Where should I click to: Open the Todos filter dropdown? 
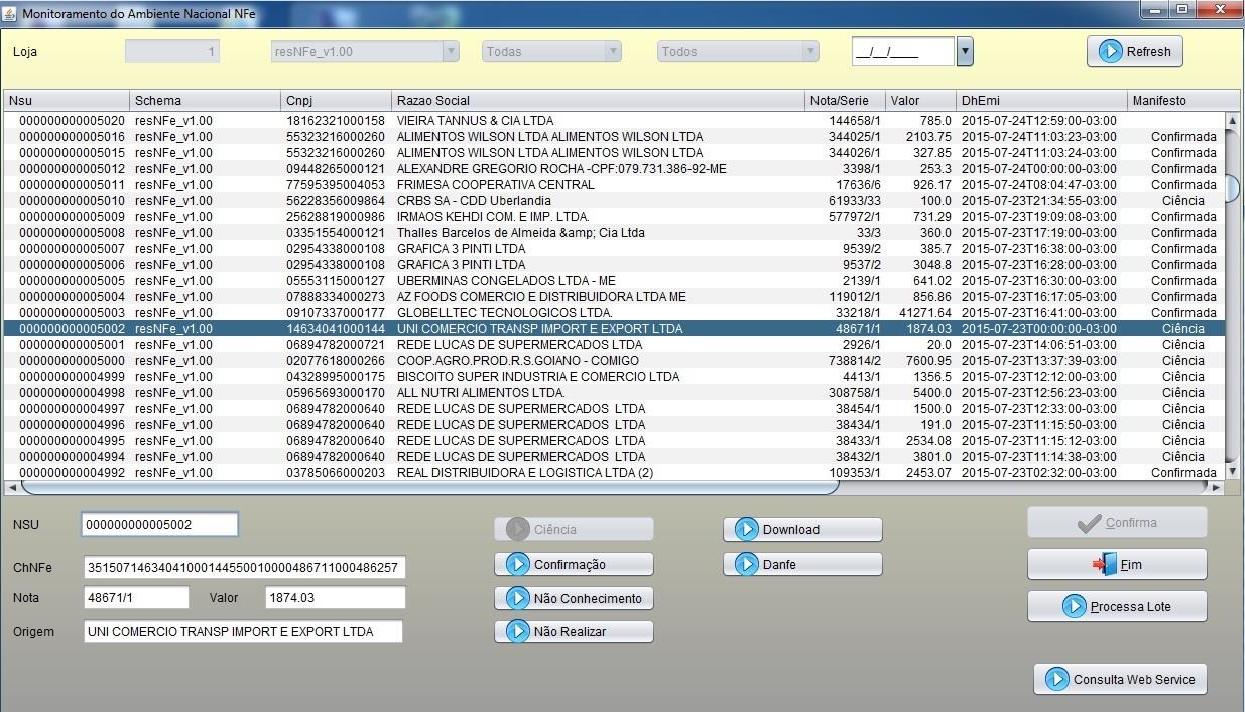[738, 51]
